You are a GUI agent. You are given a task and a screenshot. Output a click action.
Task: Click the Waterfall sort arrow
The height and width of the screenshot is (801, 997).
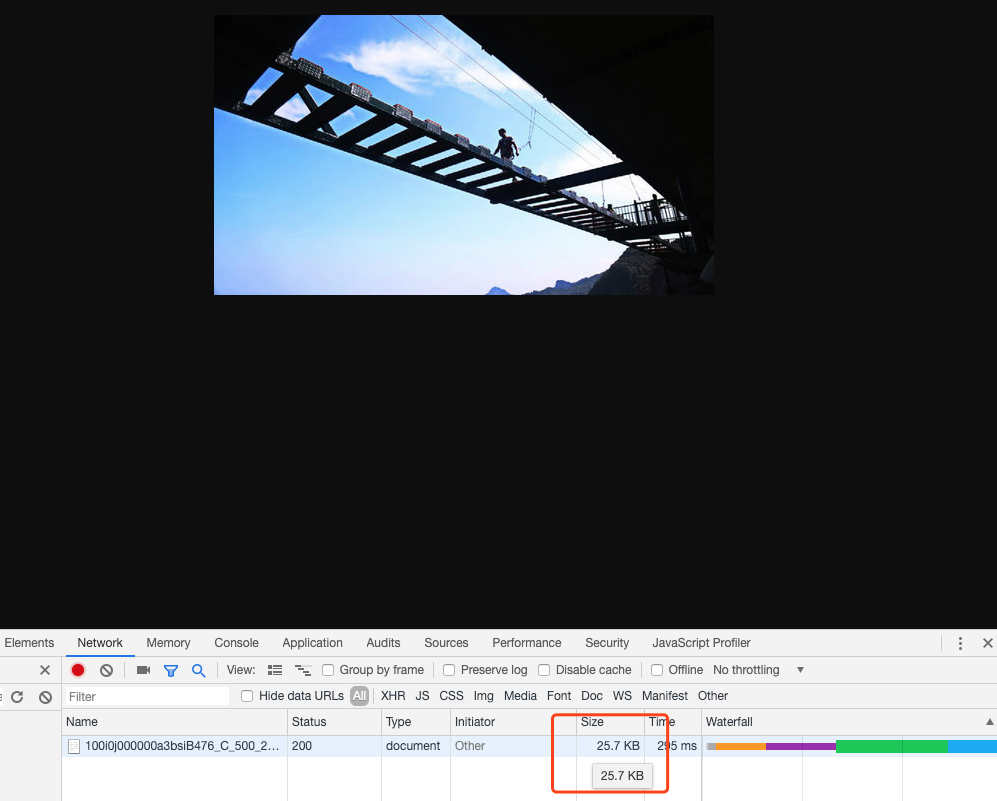pos(989,722)
